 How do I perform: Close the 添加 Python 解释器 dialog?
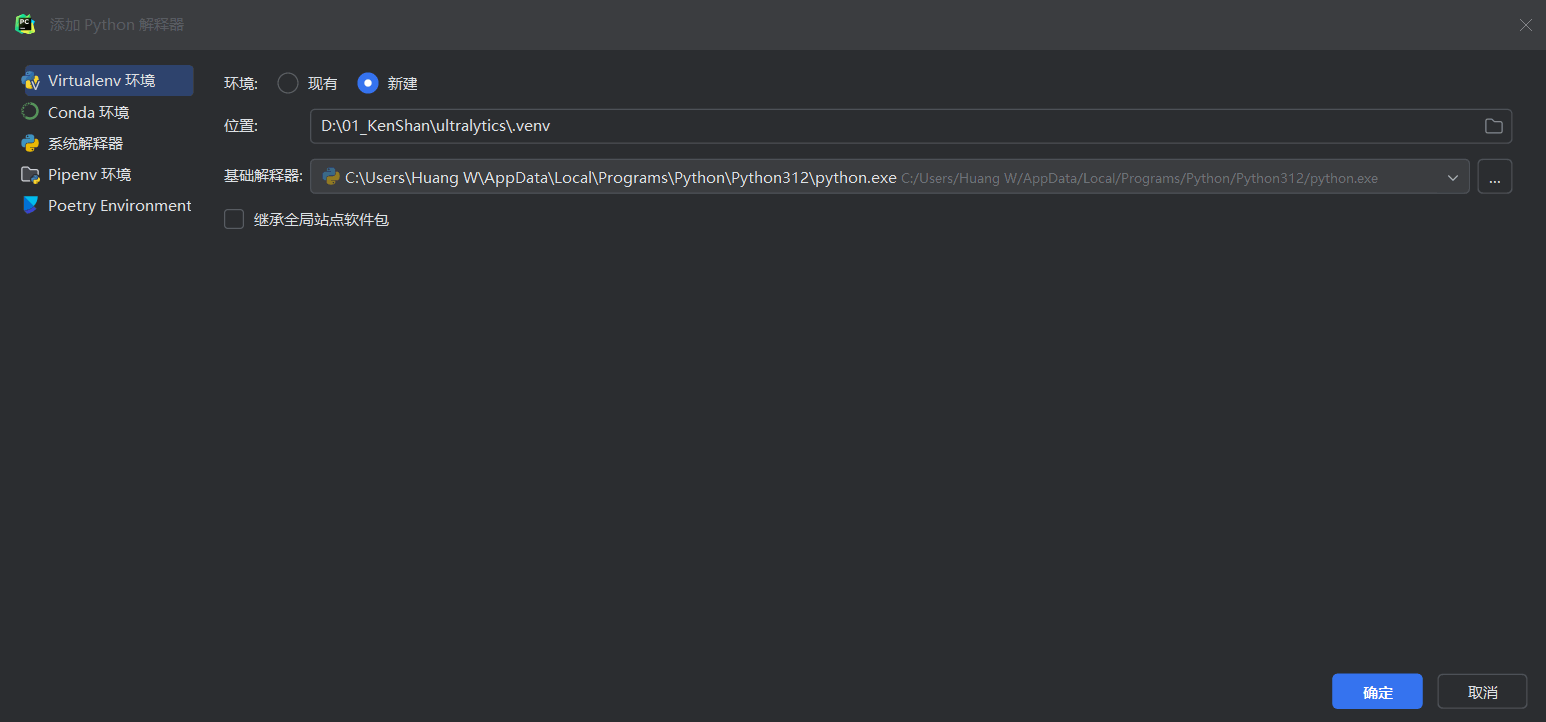tap(1525, 25)
